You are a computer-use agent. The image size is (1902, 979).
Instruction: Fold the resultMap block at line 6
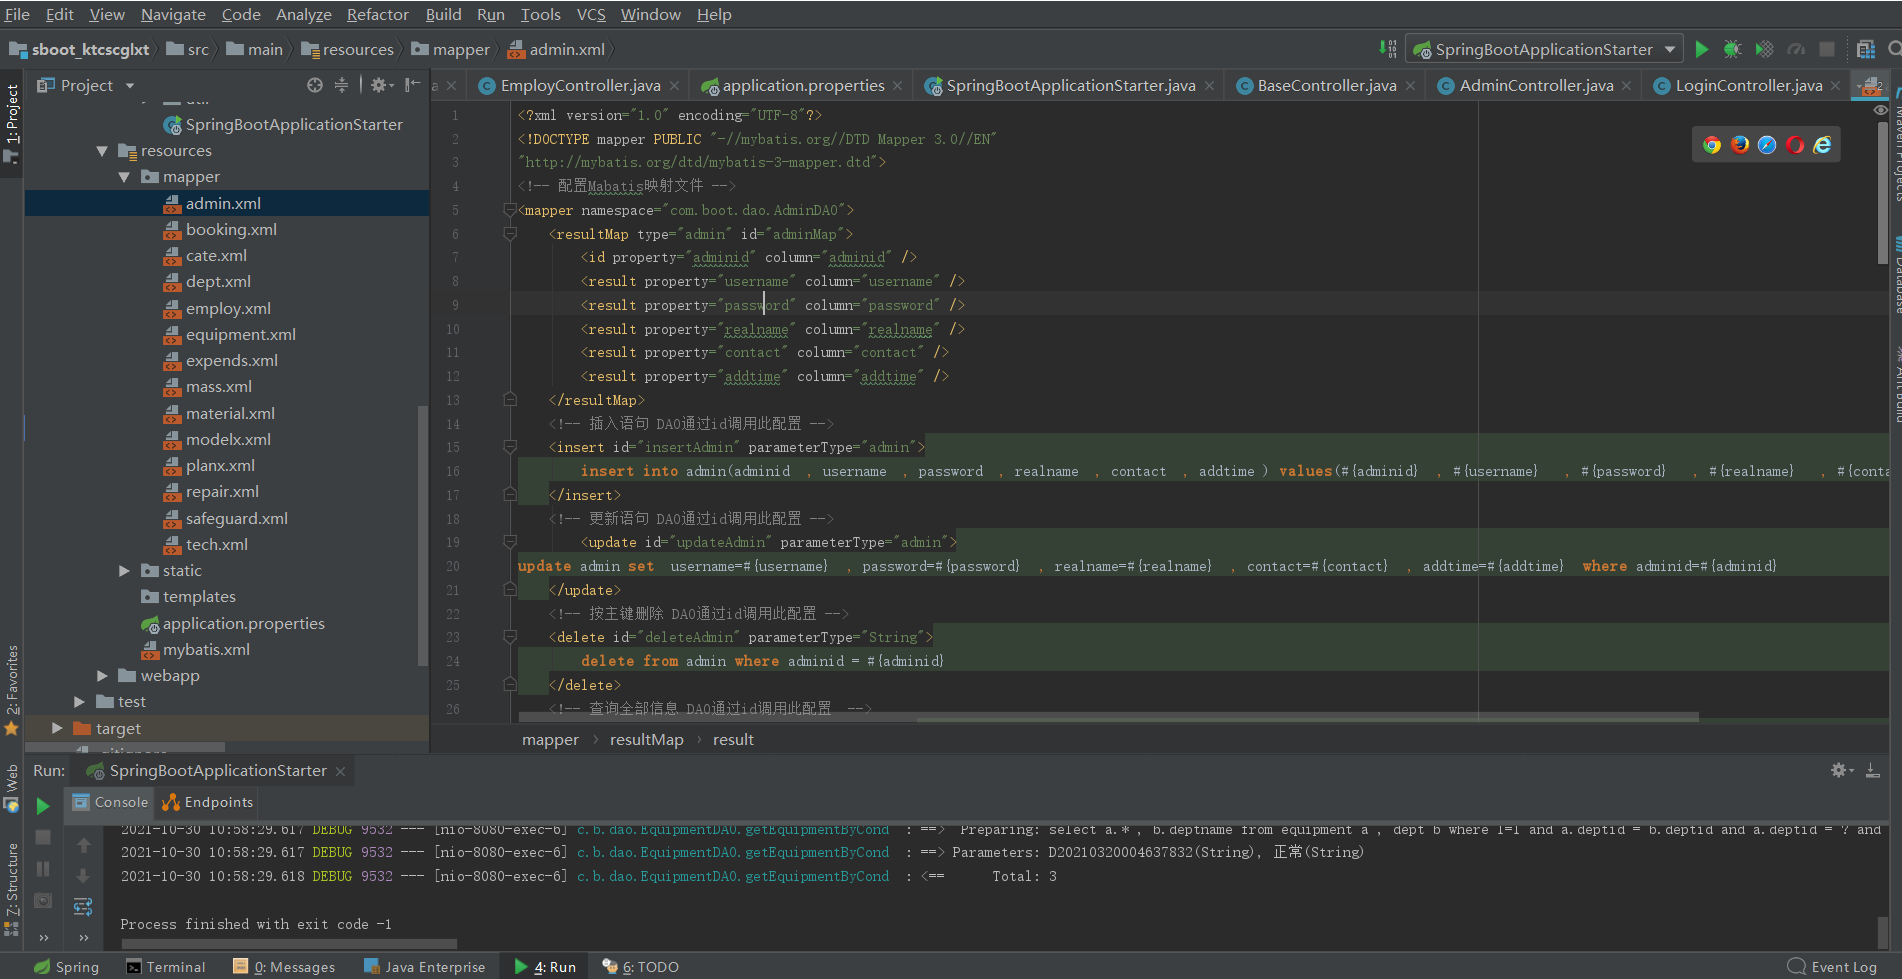point(510,234)
